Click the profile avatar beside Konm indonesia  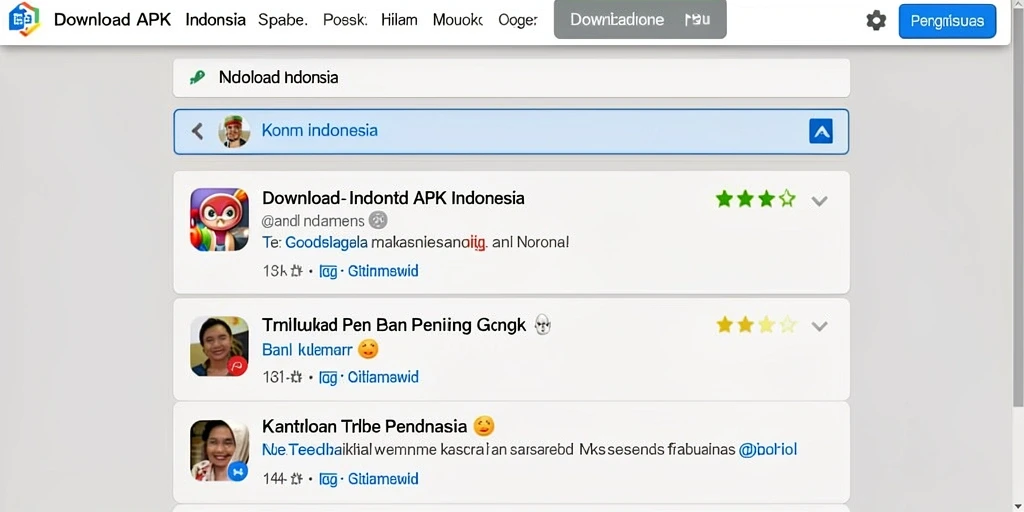234,131
